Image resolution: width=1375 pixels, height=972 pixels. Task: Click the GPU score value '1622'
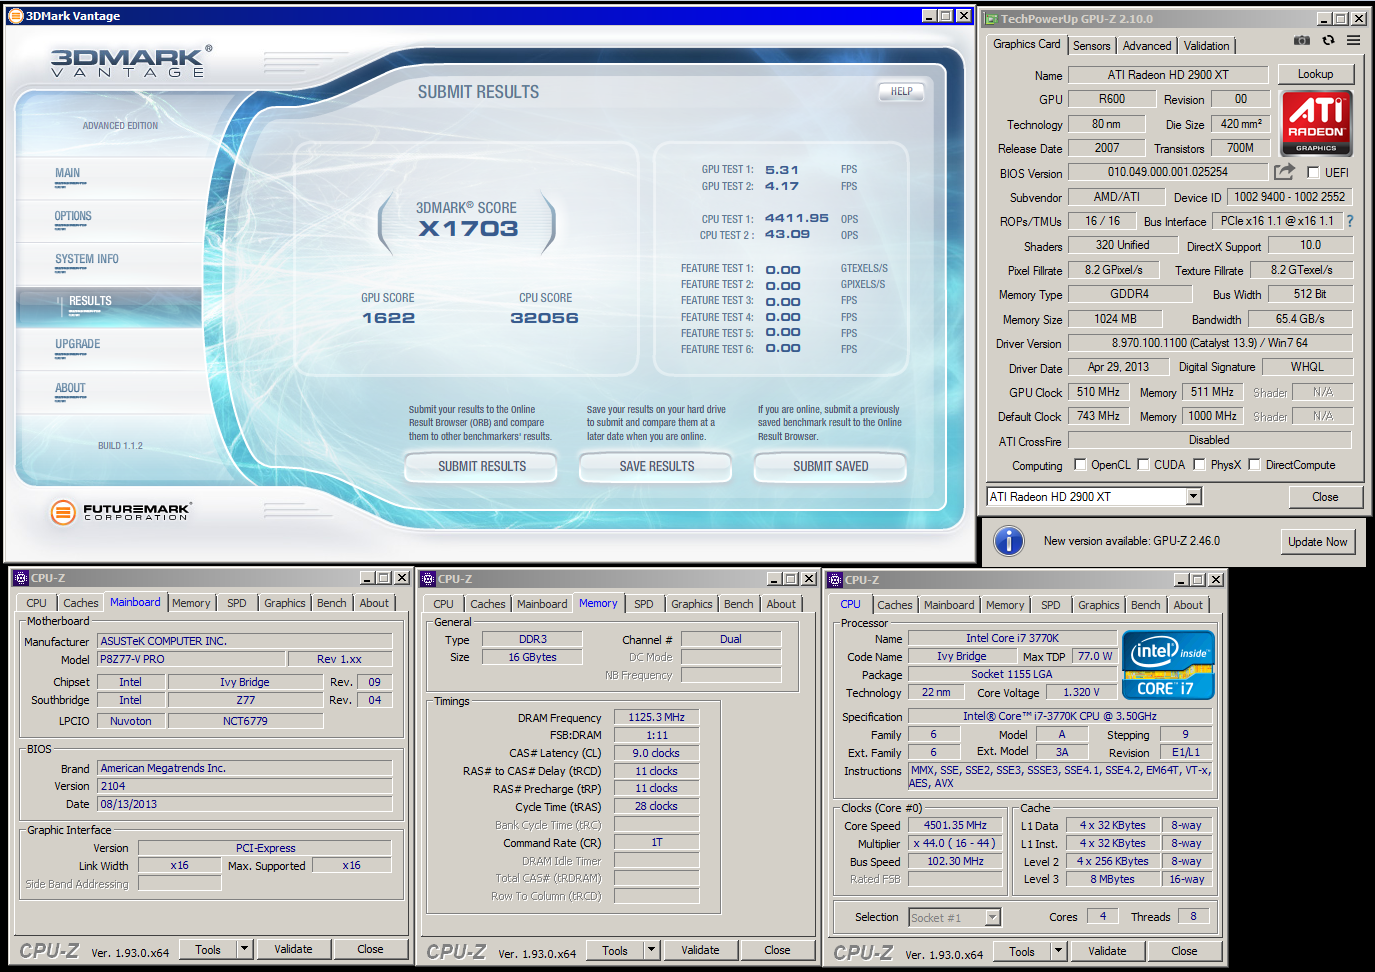click(x=388, y=318)
